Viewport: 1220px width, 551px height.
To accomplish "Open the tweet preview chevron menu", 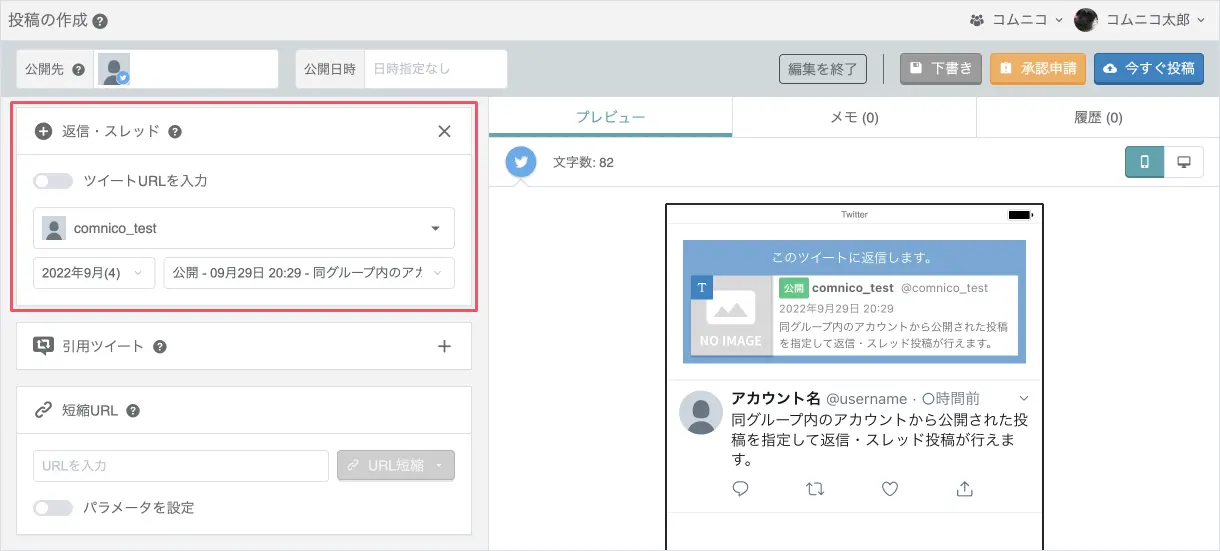I will tap(1023, 398).
